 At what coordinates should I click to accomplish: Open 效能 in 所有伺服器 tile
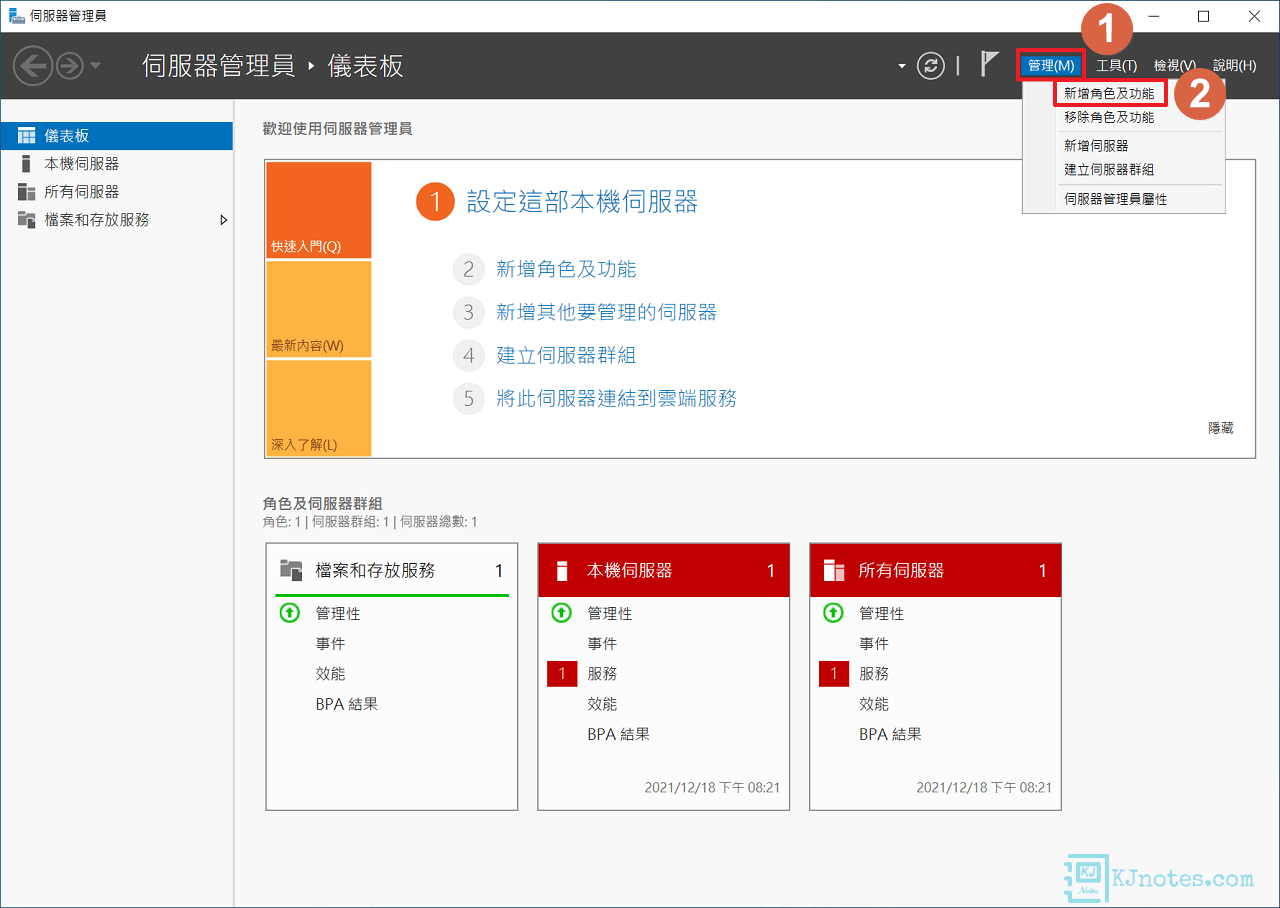pos(875,704)
